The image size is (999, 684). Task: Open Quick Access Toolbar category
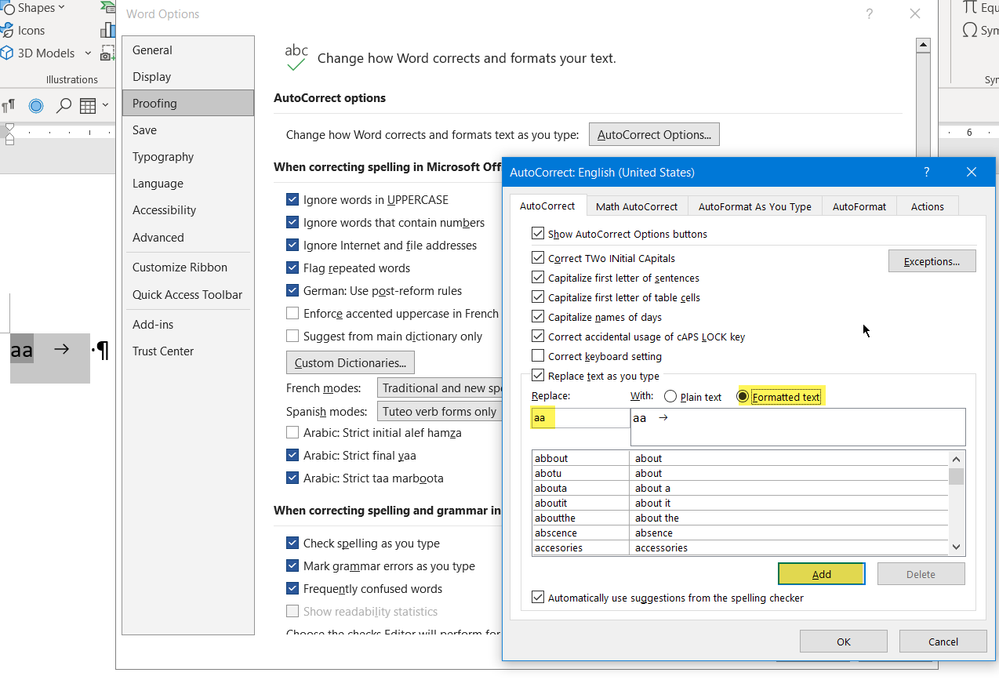point(188,295)
